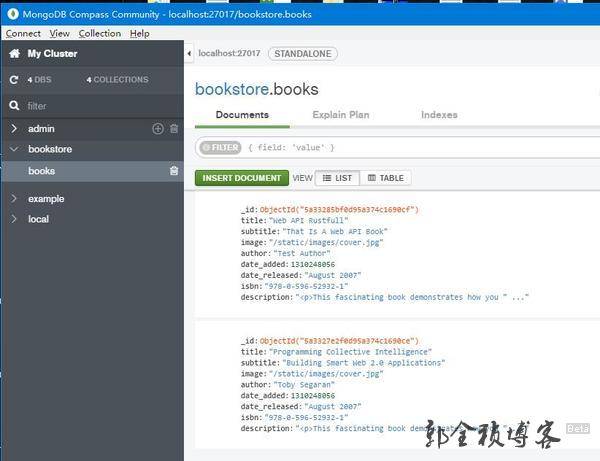Click the "4 DBS" count

point(39,80)
